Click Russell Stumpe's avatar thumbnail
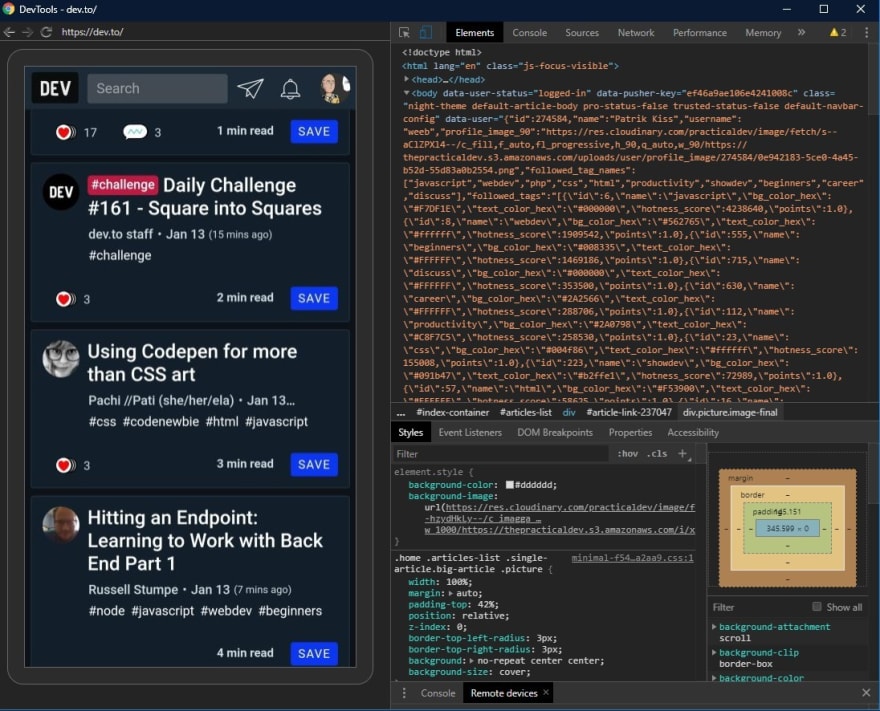 61,525
